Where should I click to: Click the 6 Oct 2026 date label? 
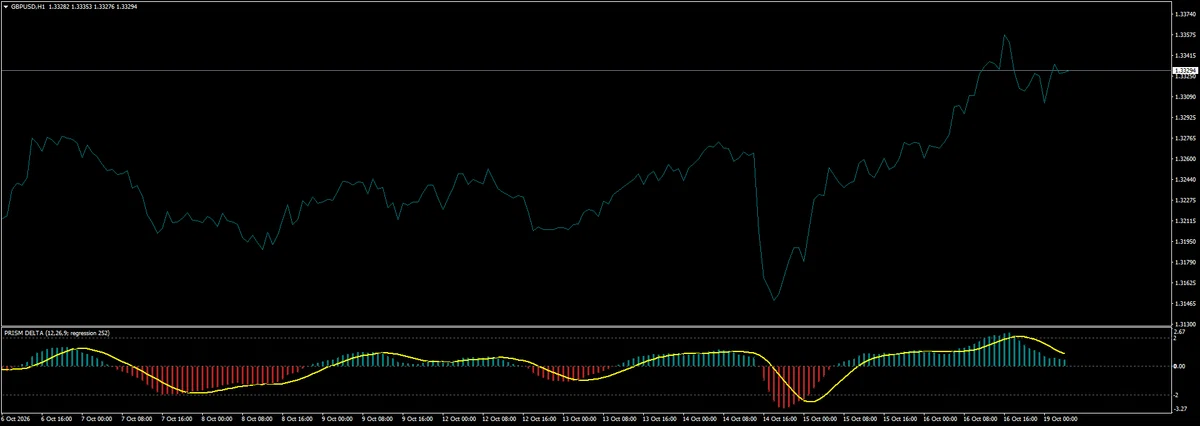[x=16, y=419]
